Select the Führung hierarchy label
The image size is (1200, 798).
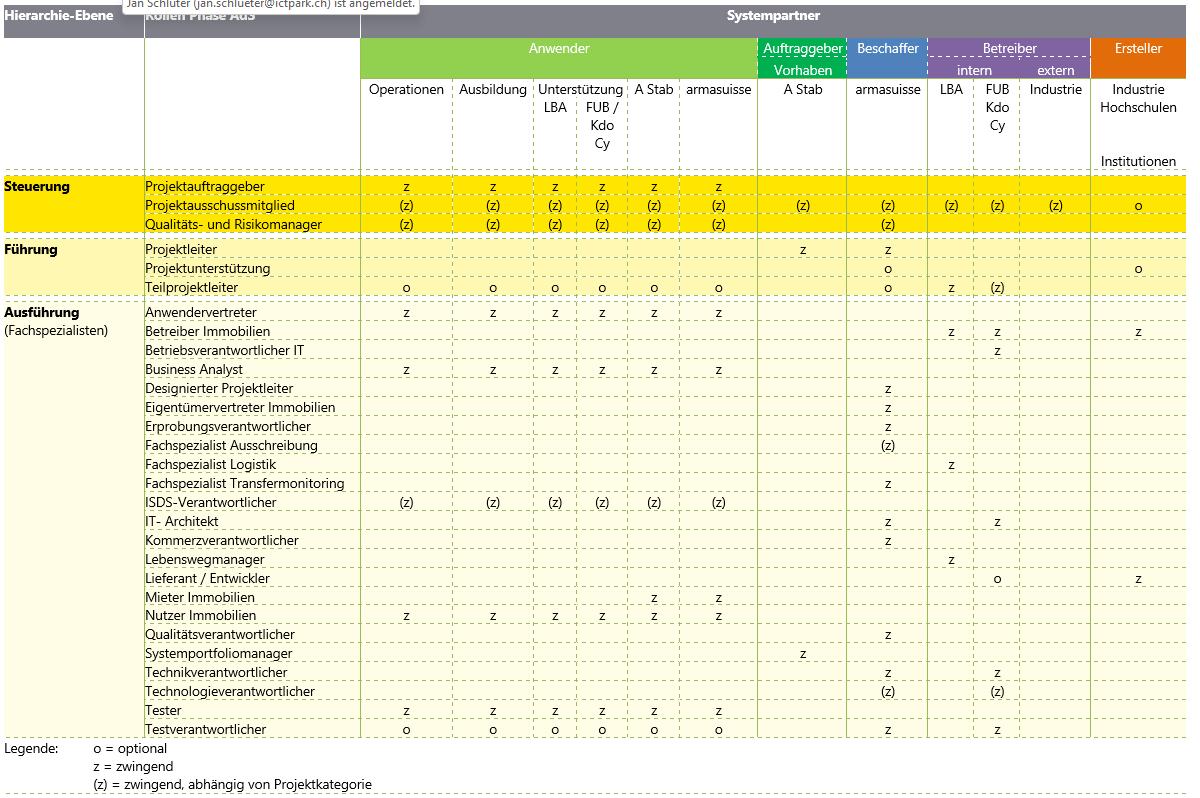pyautogui.click(x=31, y=250)
